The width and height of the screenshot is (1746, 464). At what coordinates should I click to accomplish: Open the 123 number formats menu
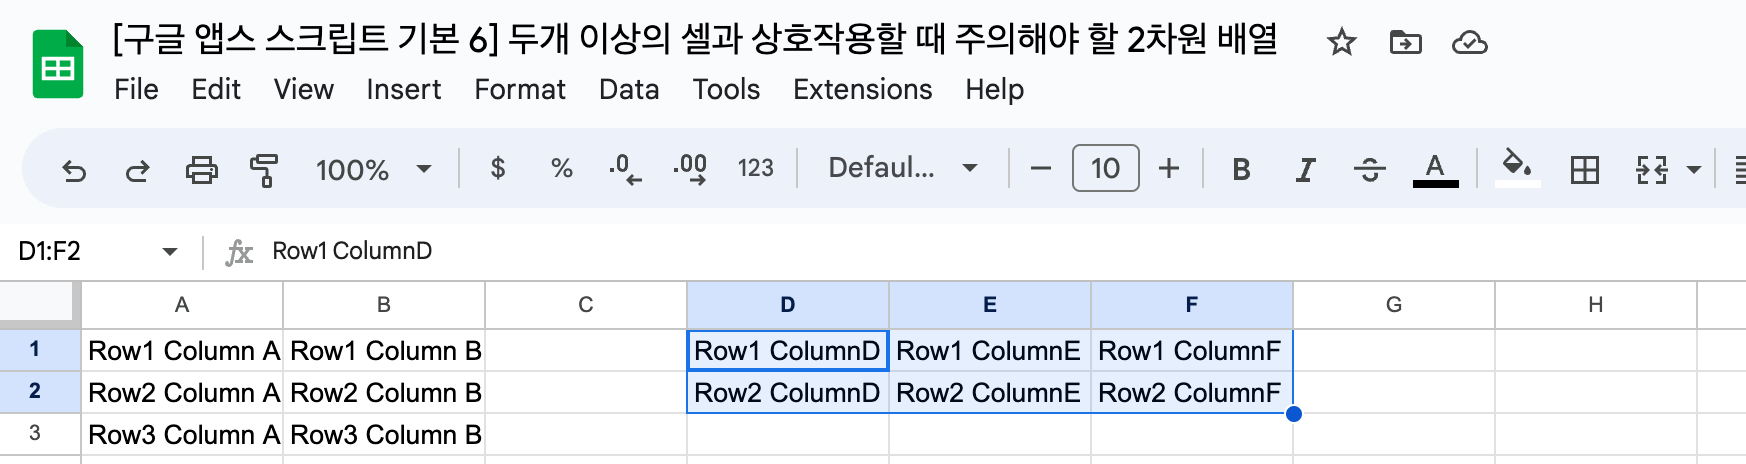756,168
